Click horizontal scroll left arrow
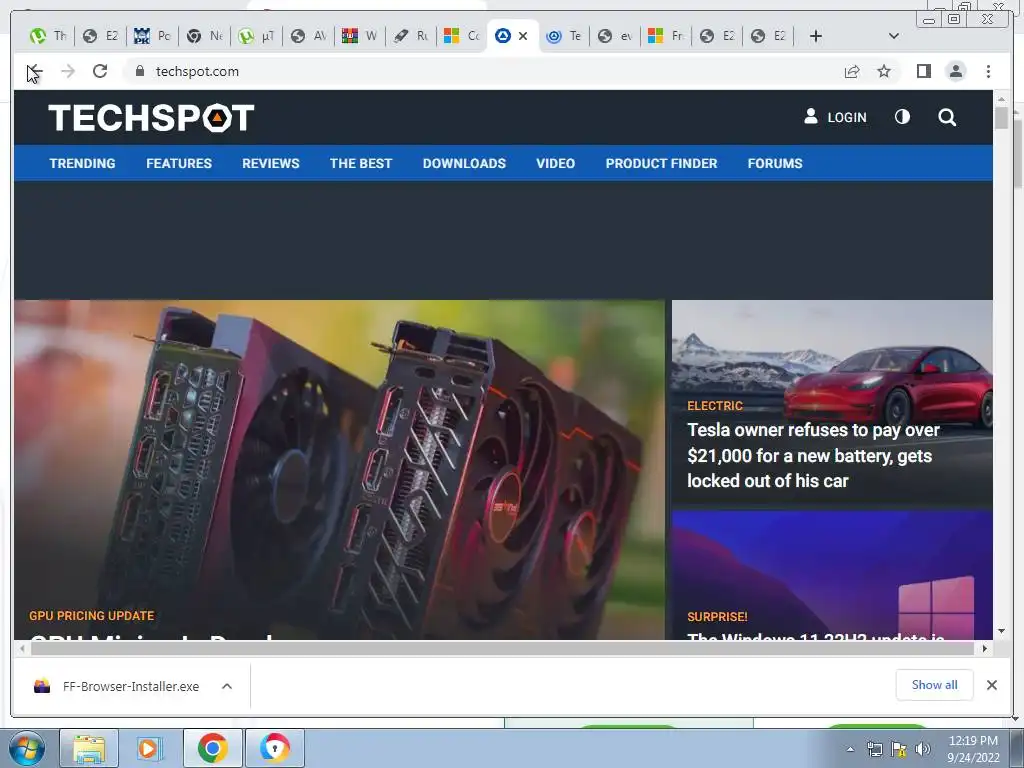This screenshot has width=1024, height=768. point(22,648)
